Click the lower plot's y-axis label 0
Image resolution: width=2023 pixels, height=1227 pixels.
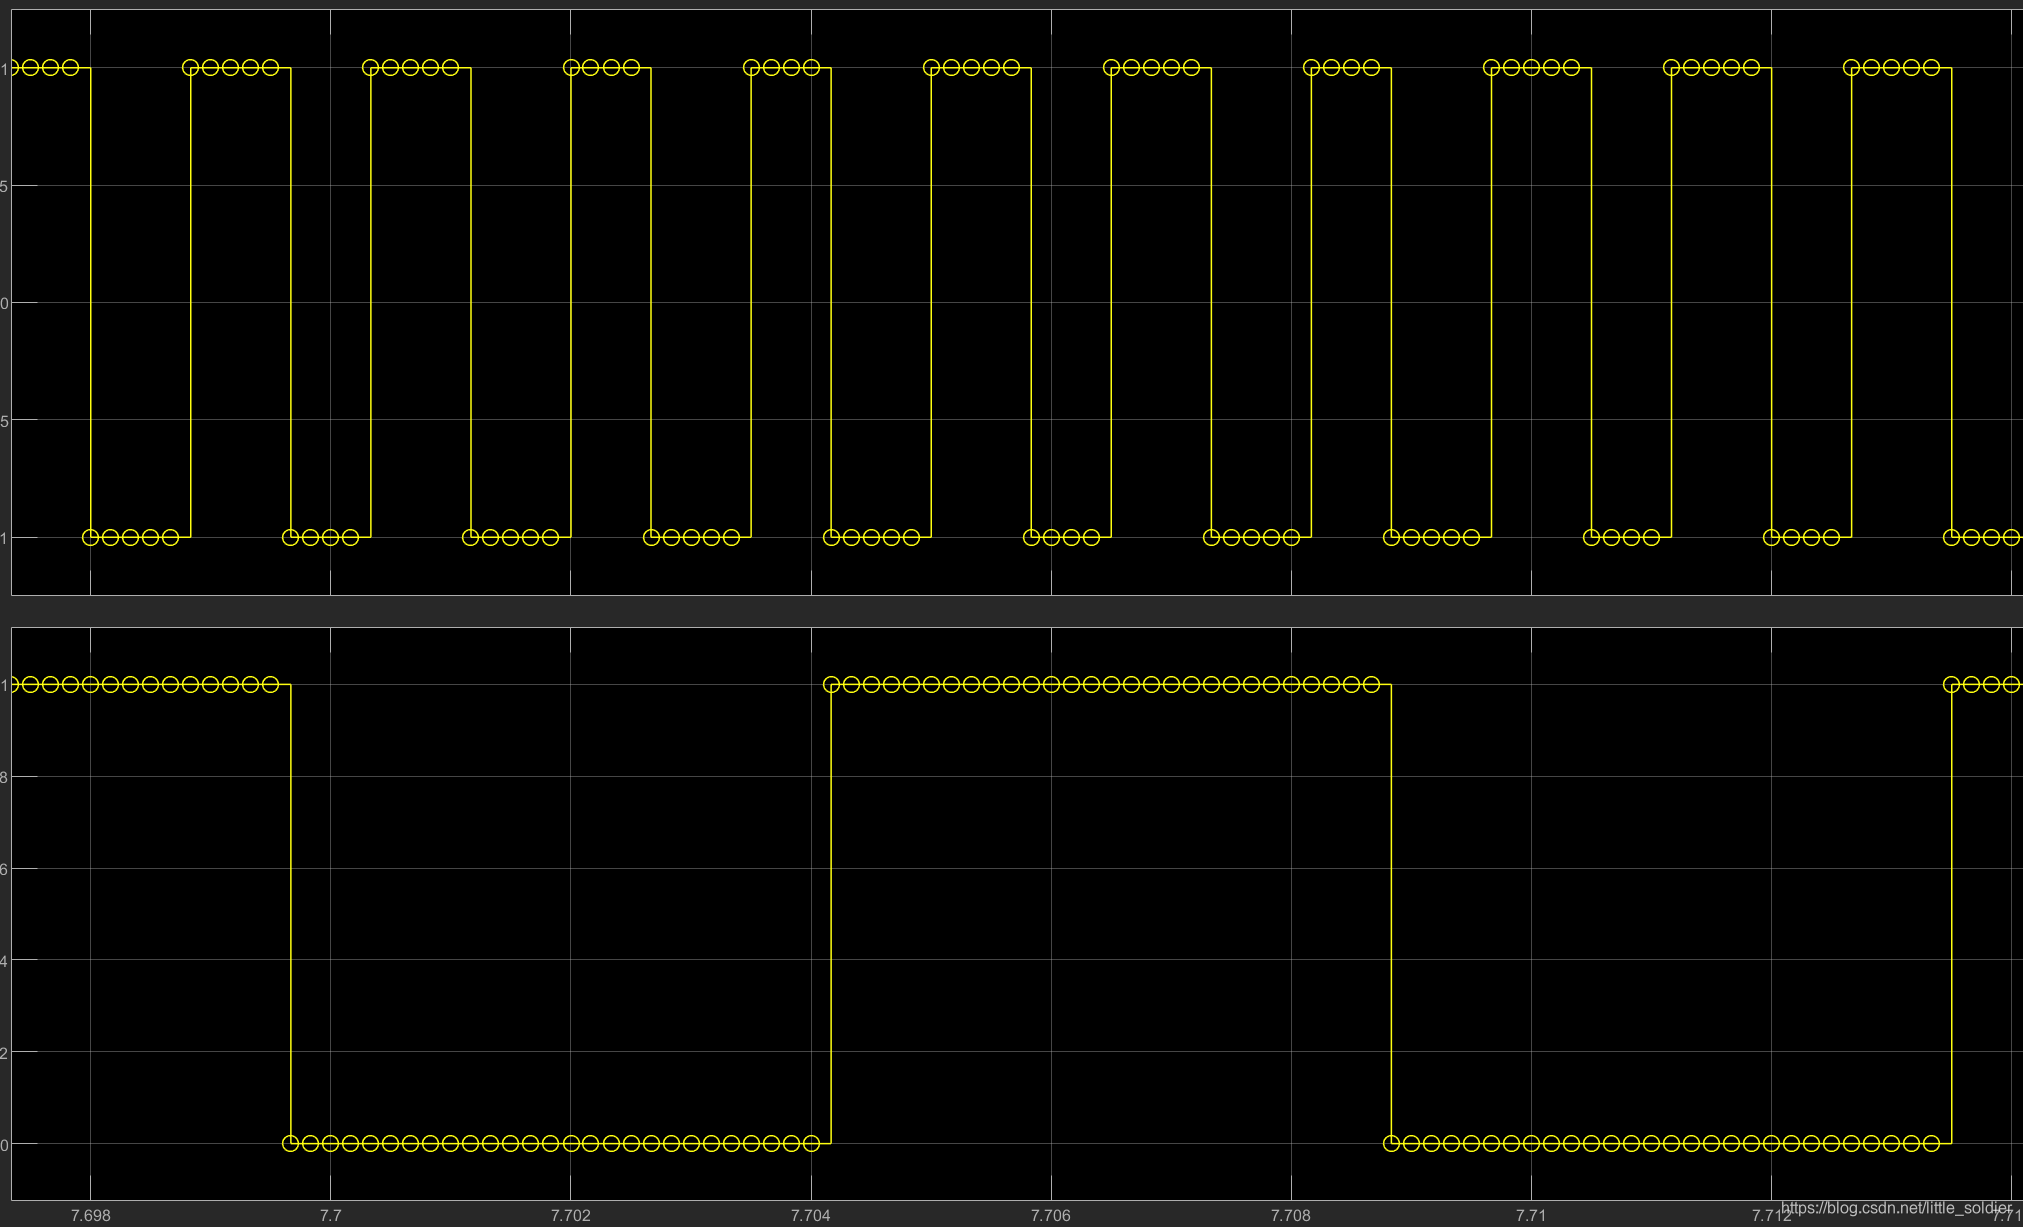point(5,1143)
